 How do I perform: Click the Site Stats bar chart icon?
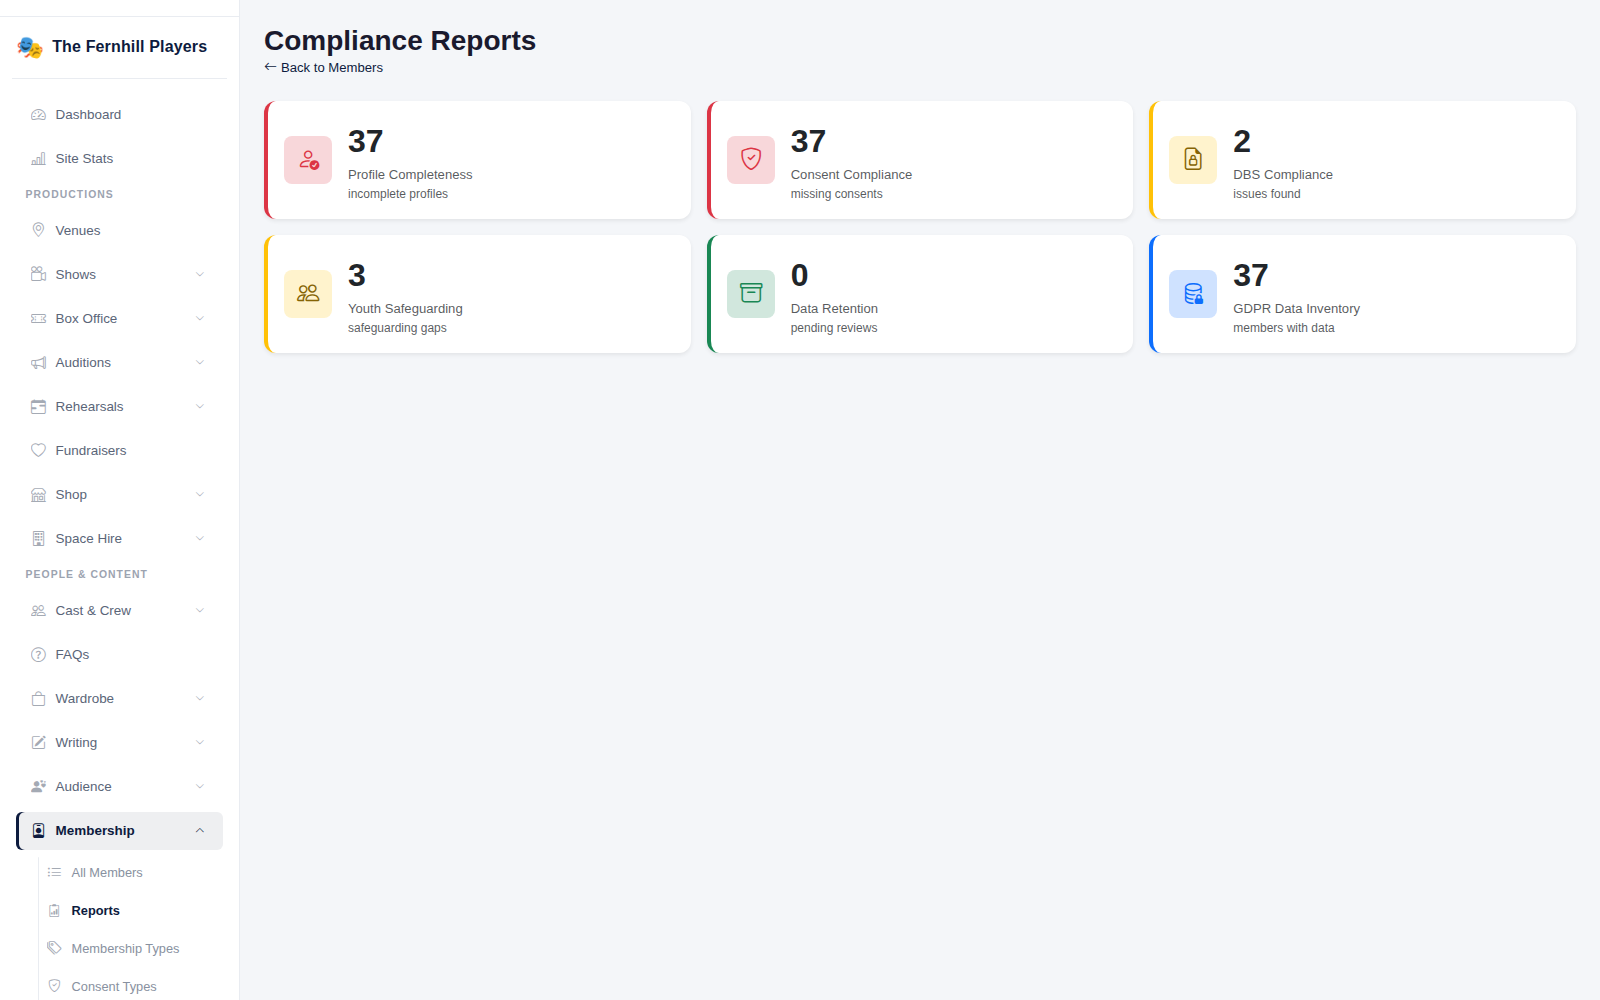pos(39,159)
